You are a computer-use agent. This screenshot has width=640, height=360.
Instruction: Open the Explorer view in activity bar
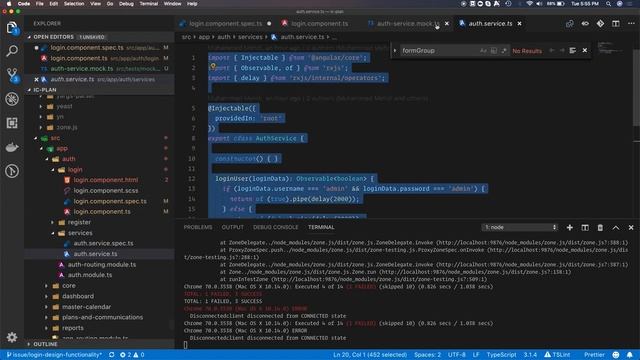click(12, 28)
